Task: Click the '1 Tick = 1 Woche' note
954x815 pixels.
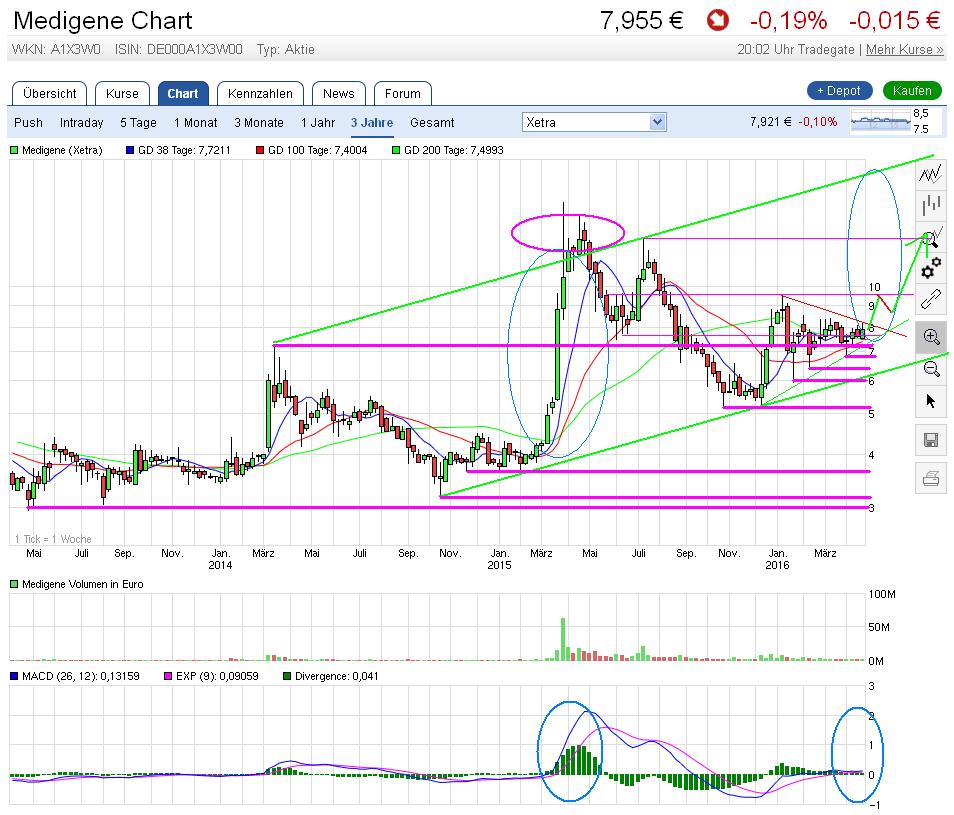Action: pos(53,539)
